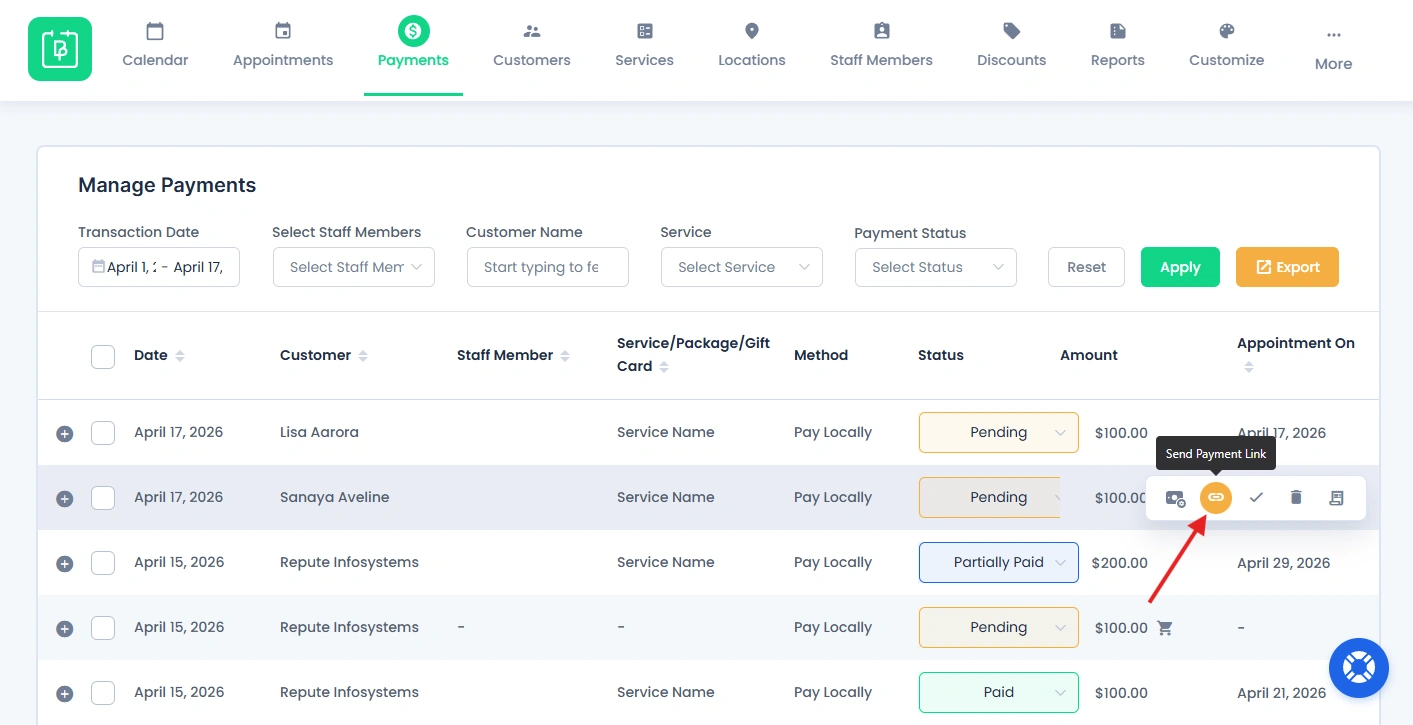Open the Select Staff Members dropdown

click(353, 267)
